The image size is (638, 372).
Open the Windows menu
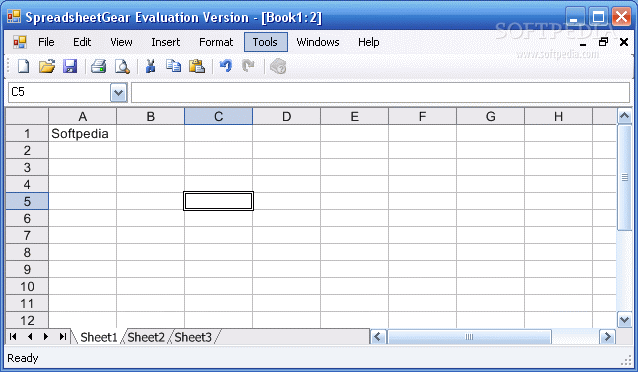coord(318,42)
